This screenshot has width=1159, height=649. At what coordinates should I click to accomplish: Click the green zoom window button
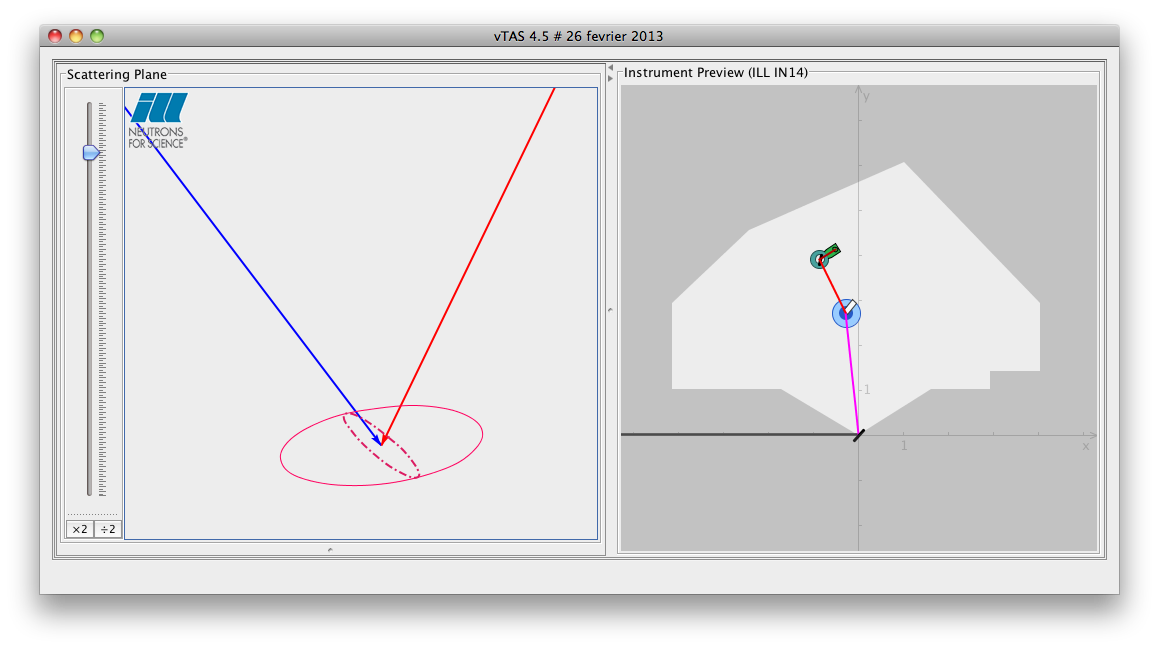(x=97, y=36)
